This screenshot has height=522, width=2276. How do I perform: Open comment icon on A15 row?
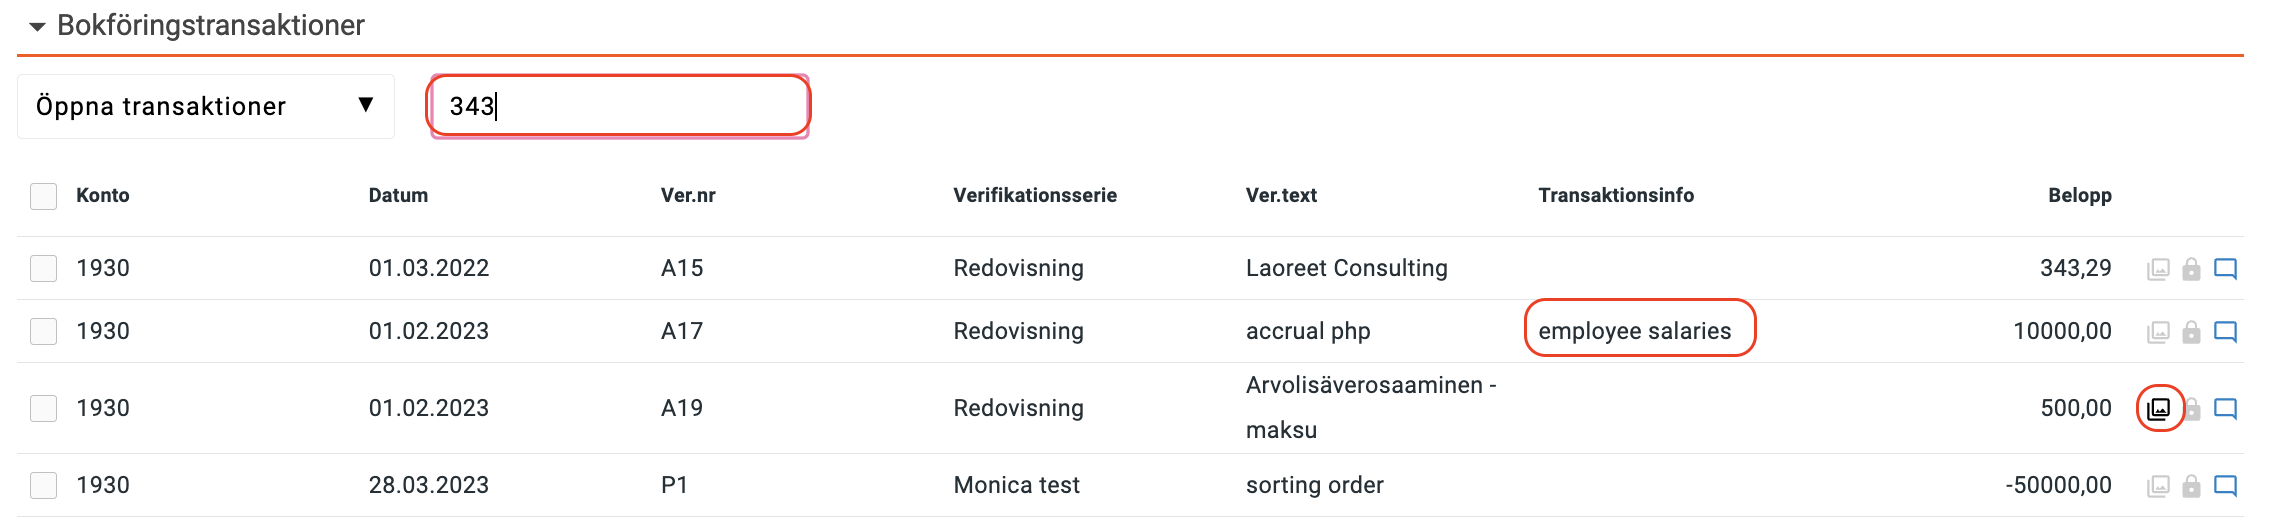(2225, 269)
